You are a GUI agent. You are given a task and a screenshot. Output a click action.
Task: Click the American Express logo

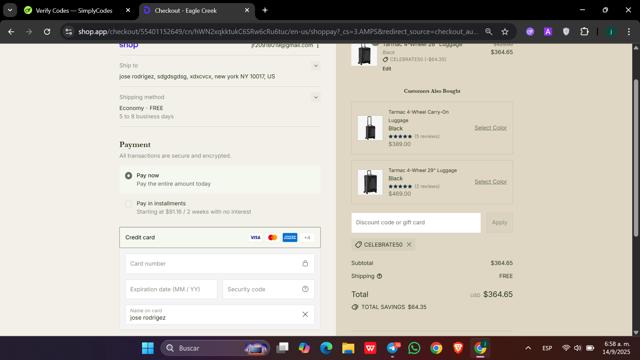290,237
